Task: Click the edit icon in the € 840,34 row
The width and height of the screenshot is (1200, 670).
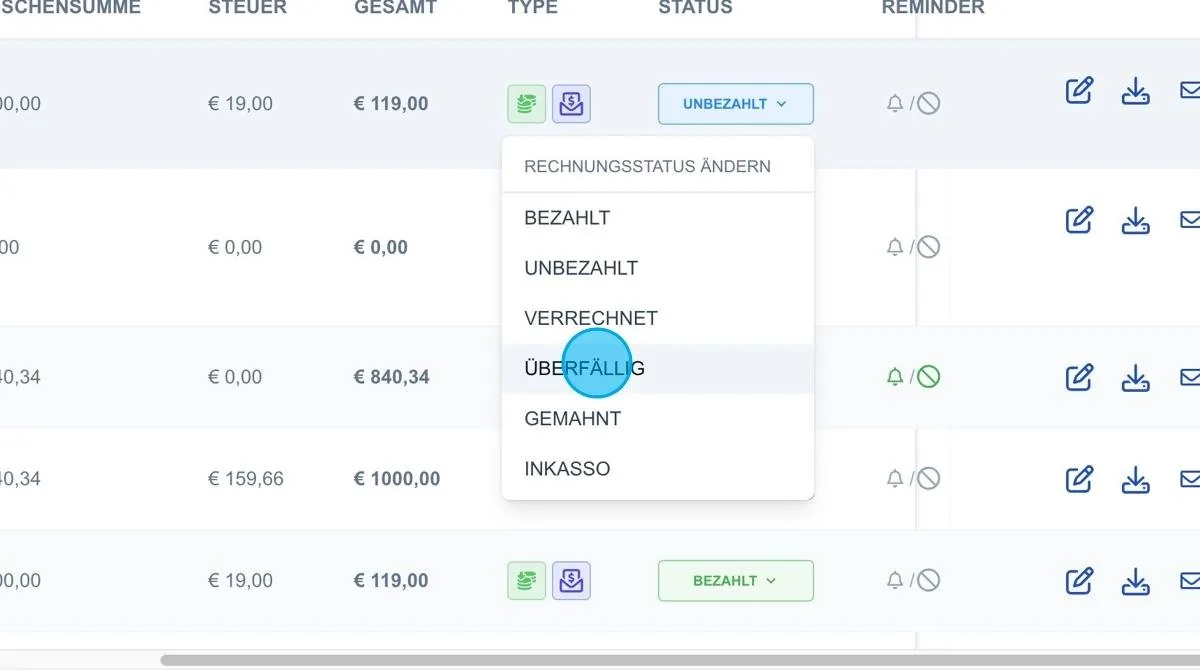Action: point(1079,378)
